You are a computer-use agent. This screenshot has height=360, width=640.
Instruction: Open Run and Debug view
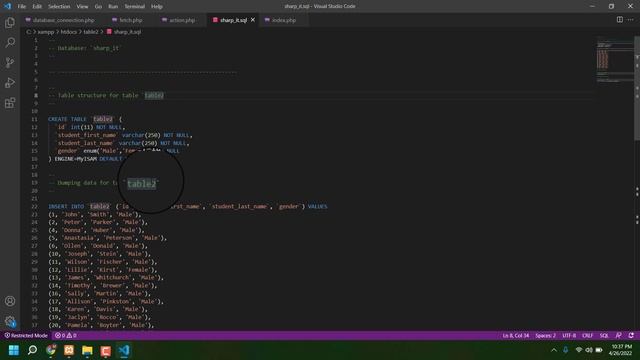(x=10, y=82)
